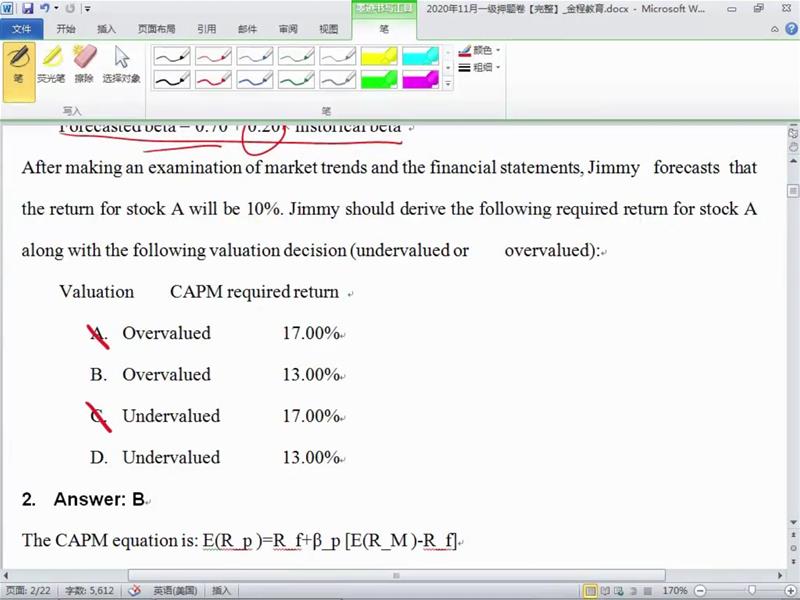Screen dimensions: 800x600
Task: Click the Save icon in quick access toolbar
Action: click(x=27, y=8)
